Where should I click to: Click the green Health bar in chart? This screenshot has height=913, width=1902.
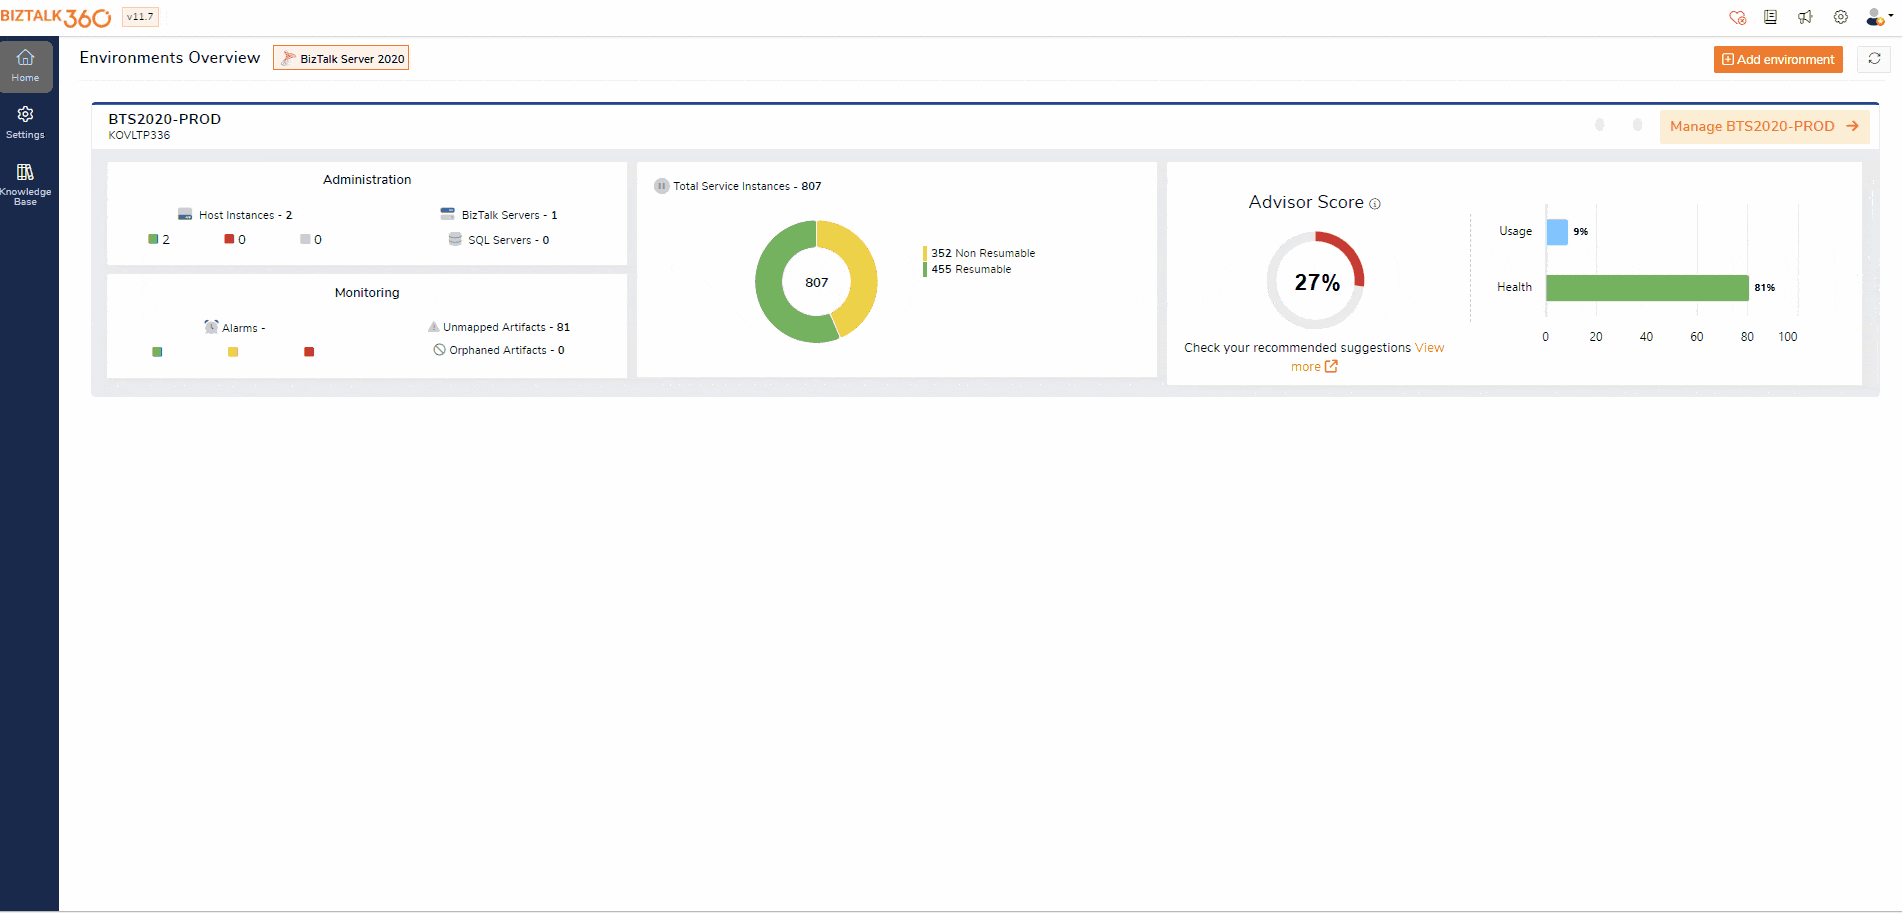[1646, 288]
